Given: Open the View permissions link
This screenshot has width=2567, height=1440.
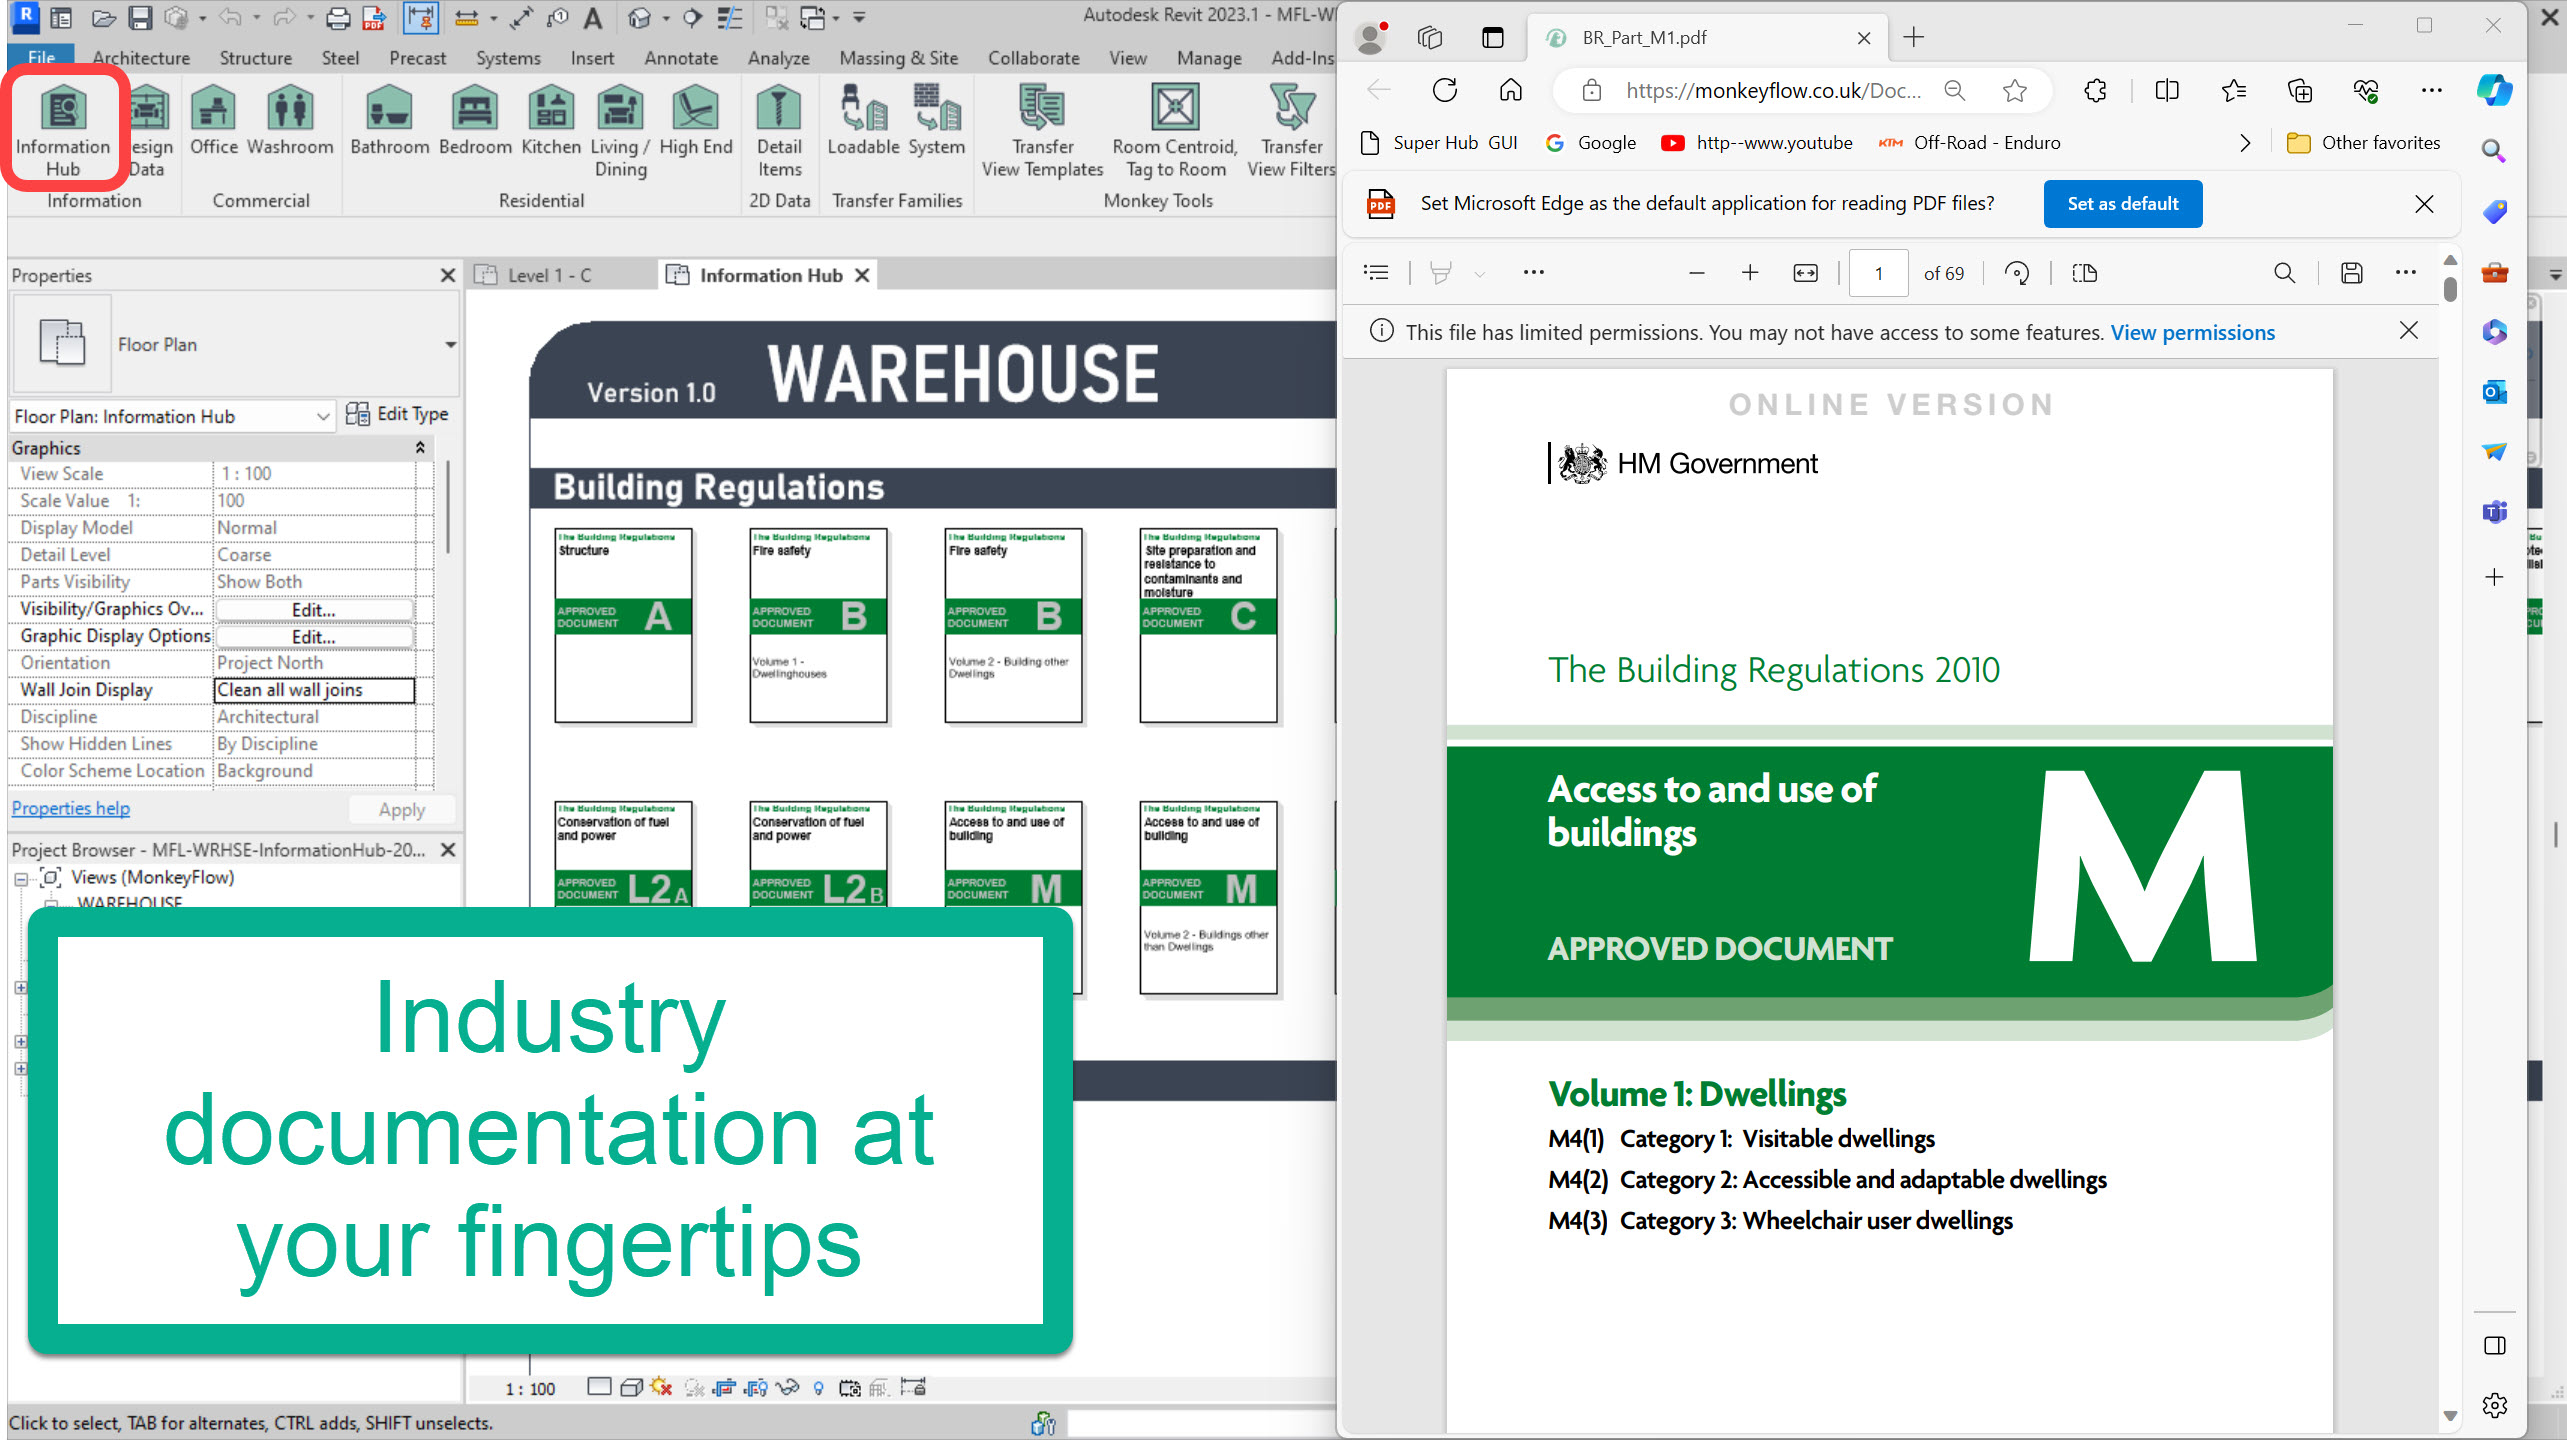Looking at the screenshot, I should pos(2192,333).
